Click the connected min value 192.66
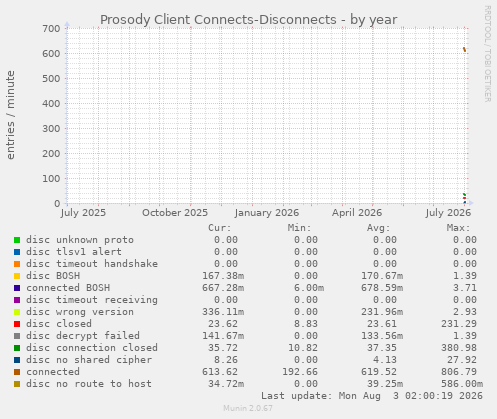Viewport: 497px width, 419px height. (300, 372)
